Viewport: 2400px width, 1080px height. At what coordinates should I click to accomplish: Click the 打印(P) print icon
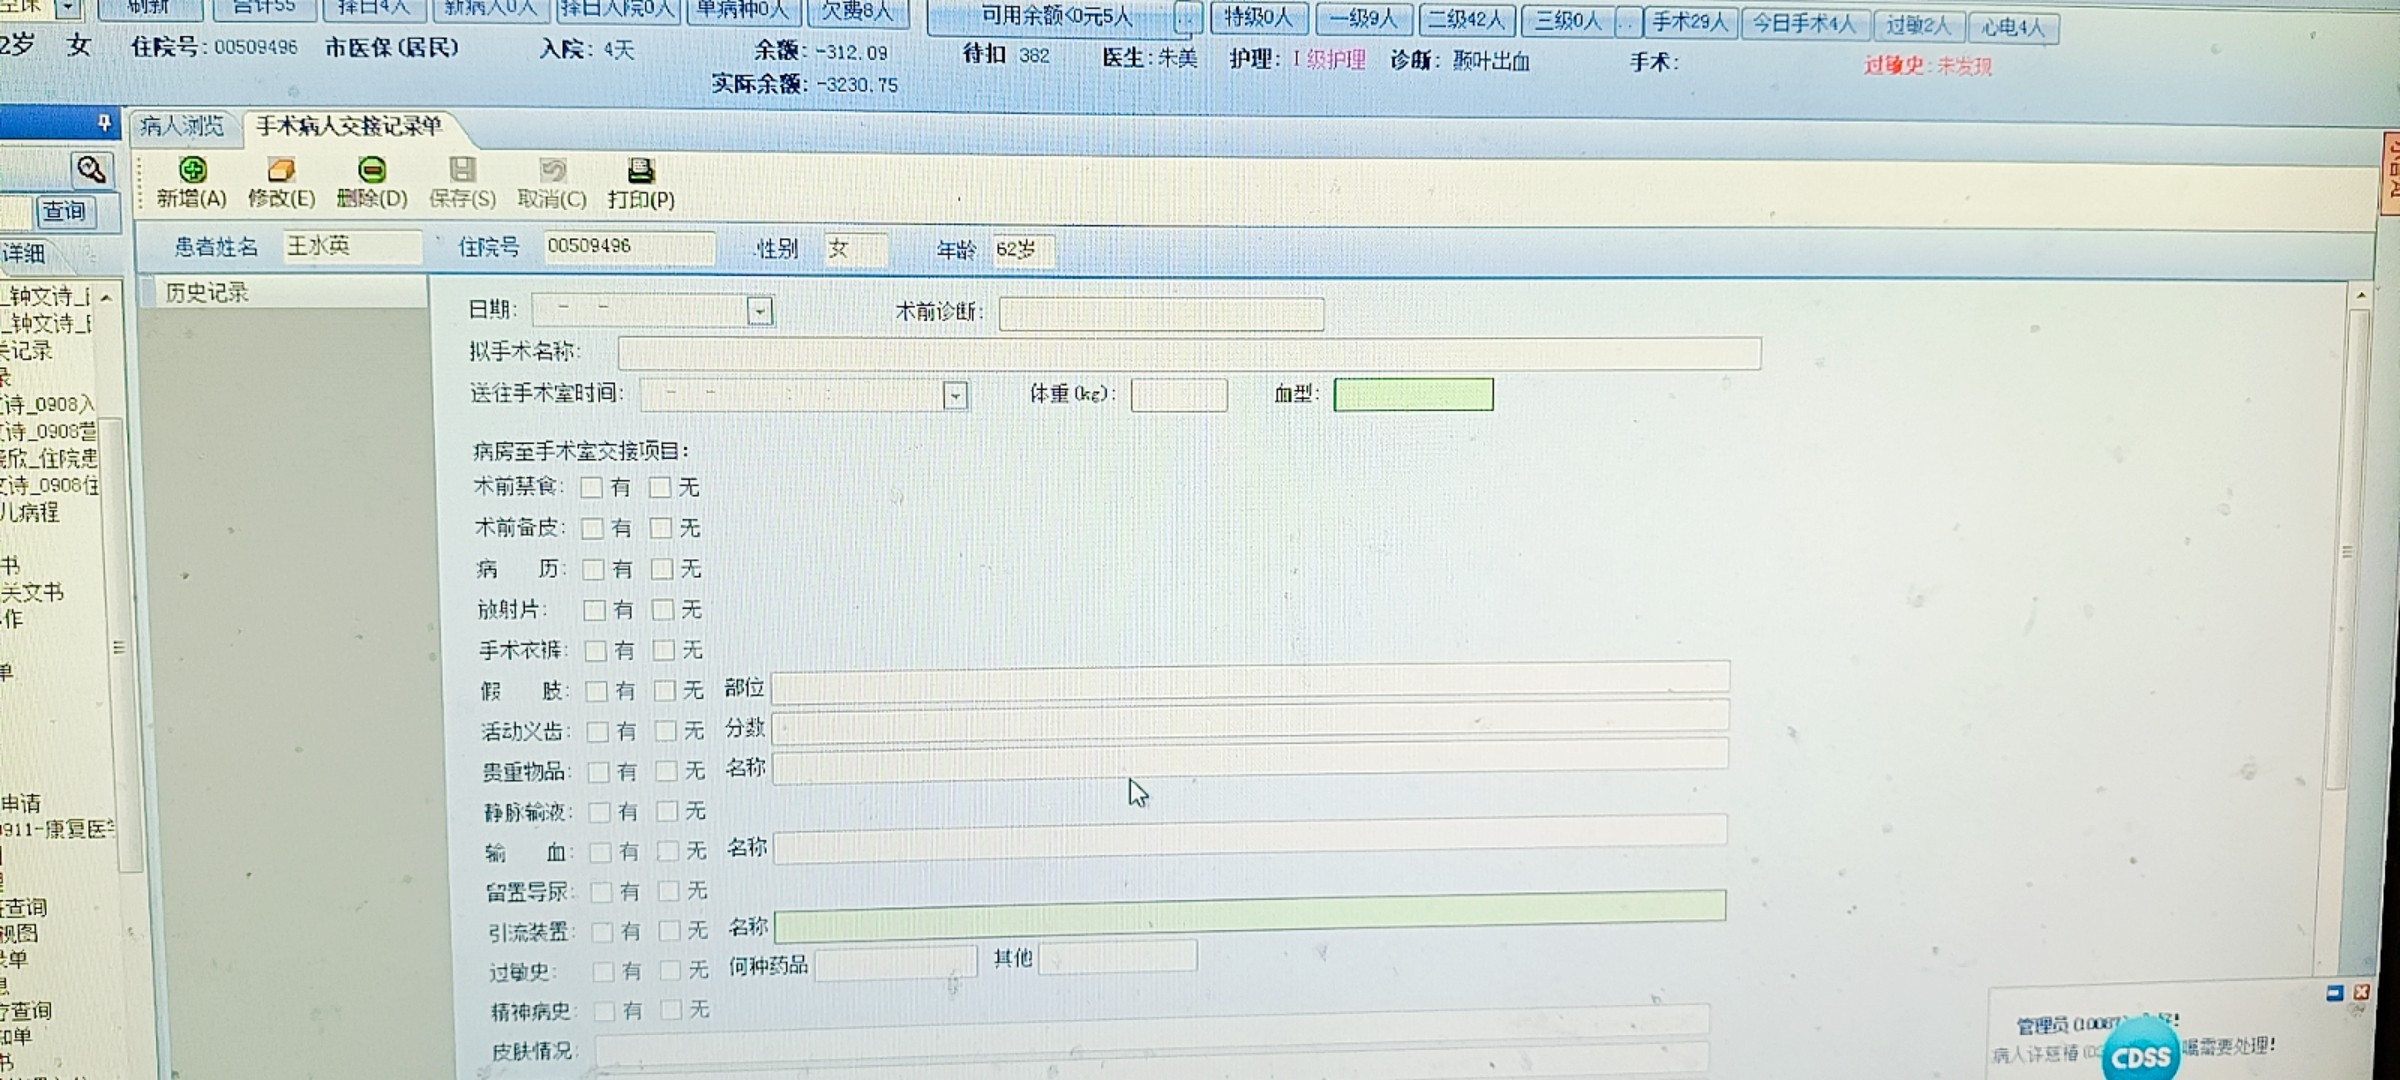coord(641,171)
